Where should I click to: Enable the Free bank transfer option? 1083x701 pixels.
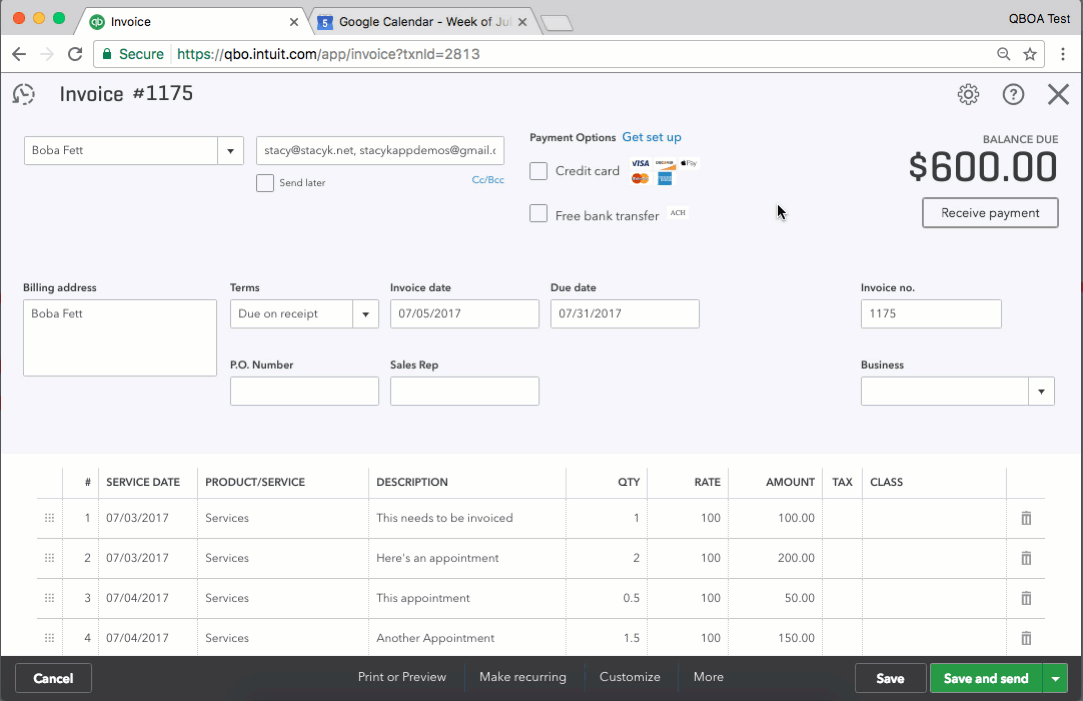coord(538,213)
